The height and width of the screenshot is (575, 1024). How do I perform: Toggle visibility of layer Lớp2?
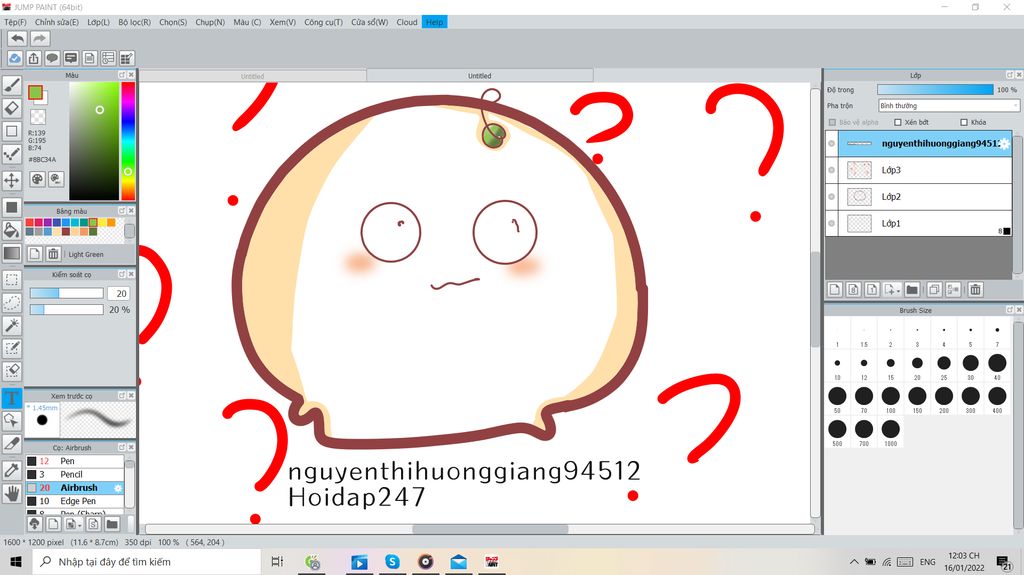[x=831, y=197]
